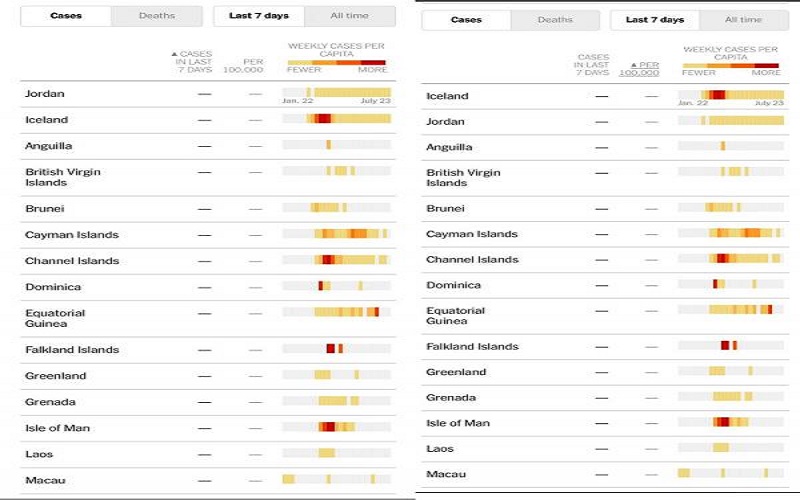Click Jordan's weekly cases heat strip, left table
This screenshot has height=500, width=800.
[337, 92]
